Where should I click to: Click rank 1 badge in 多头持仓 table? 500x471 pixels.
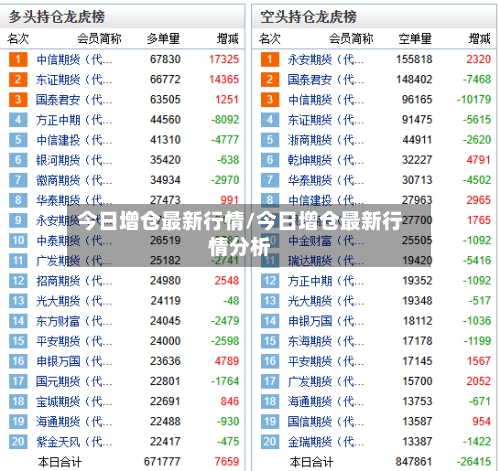click(18, 60)
